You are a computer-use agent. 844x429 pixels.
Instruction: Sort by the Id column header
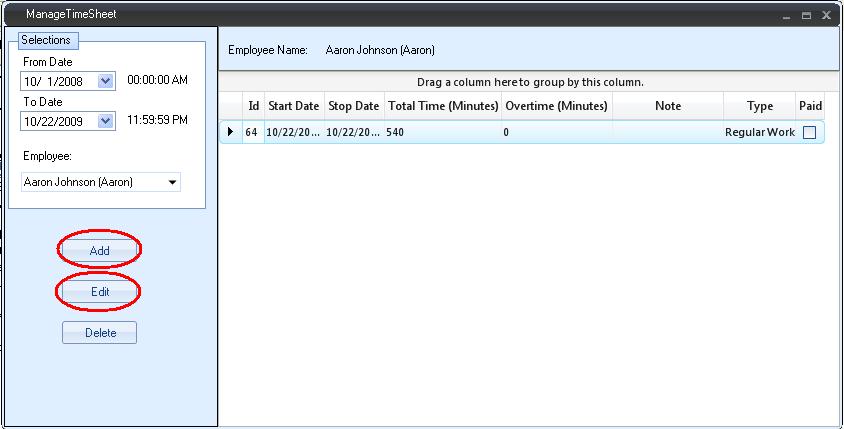253,106
